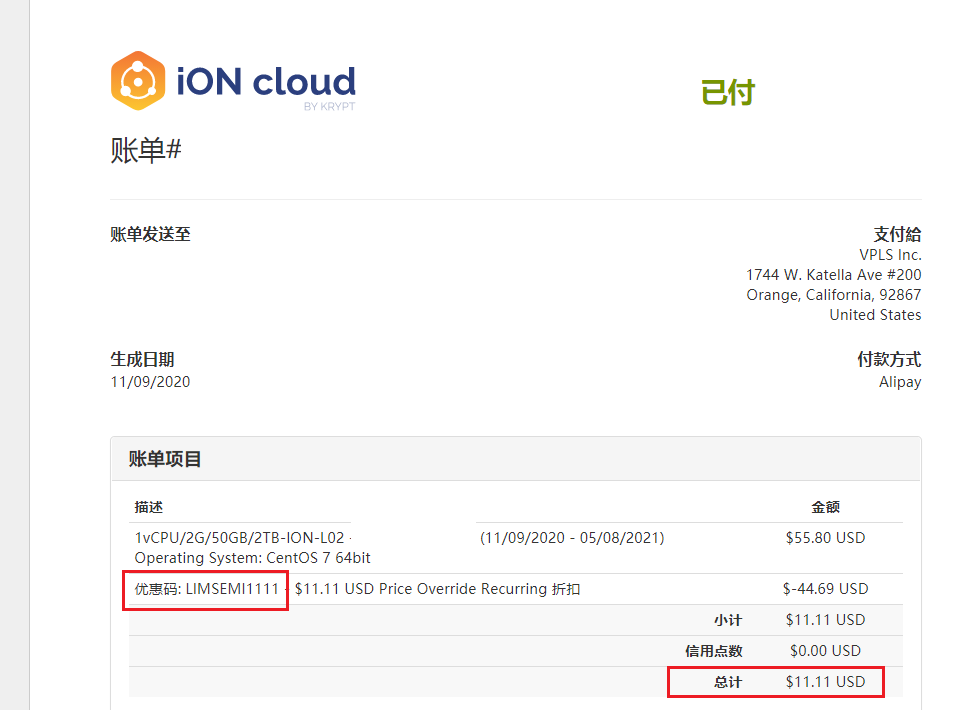Click the iON cloud hexagon logo icon

coord(137,80)
